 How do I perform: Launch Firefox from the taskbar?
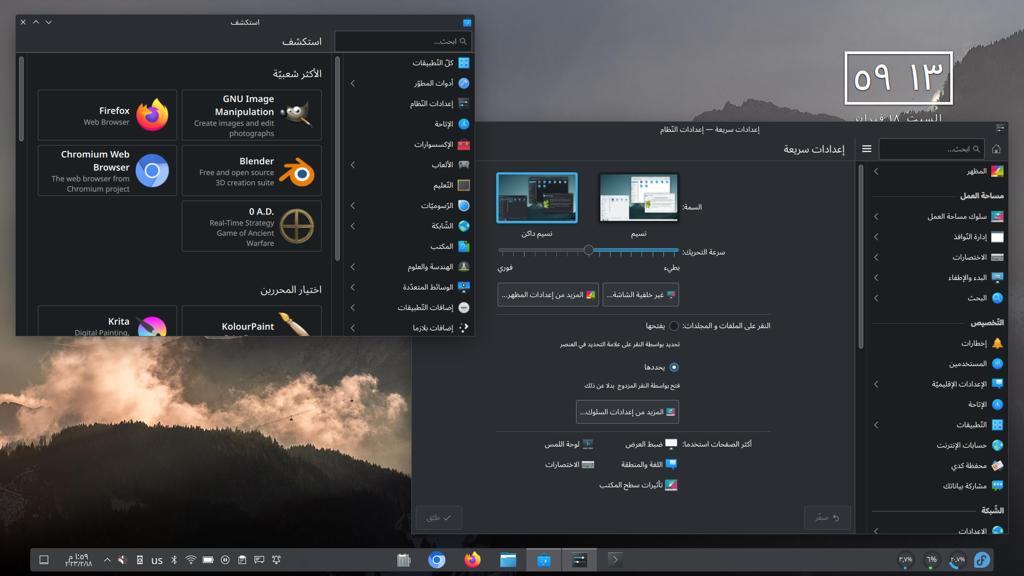[x=472, y=560]
